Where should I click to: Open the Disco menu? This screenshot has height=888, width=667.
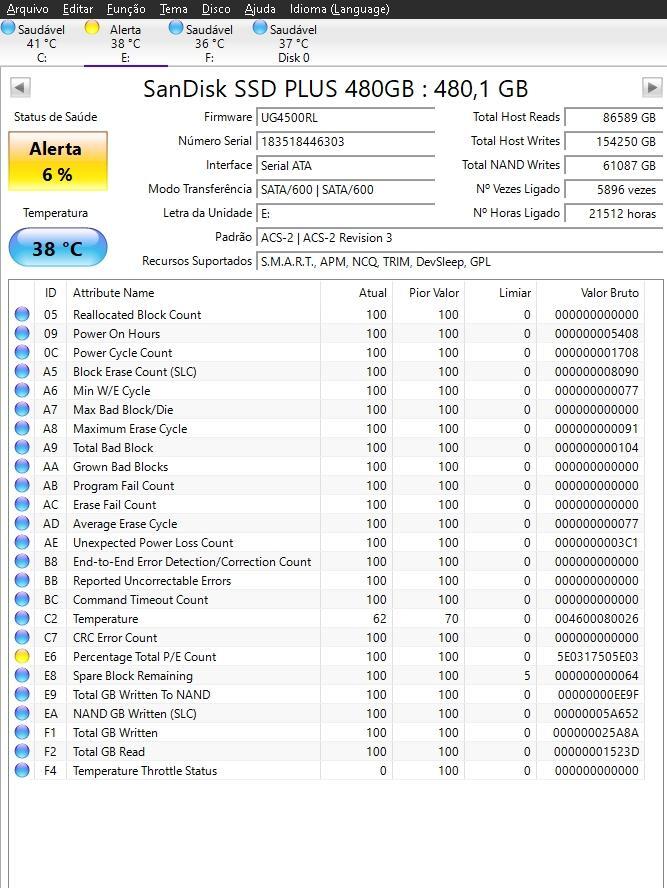click(x=216, y=9)
